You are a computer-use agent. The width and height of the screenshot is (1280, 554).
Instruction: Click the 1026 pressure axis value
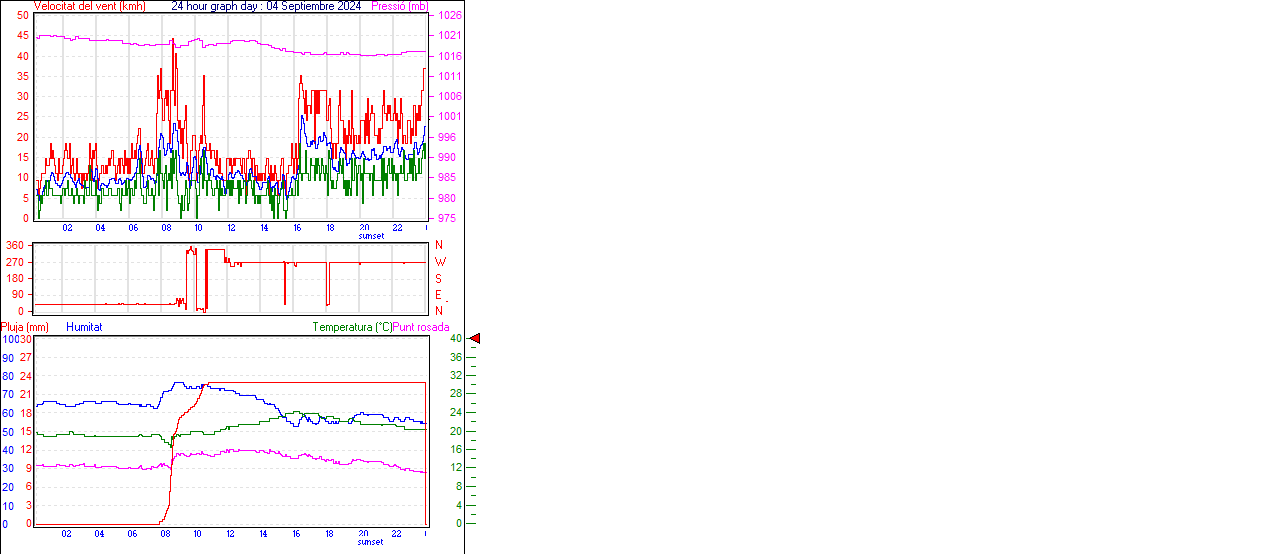tap(449, 16)
